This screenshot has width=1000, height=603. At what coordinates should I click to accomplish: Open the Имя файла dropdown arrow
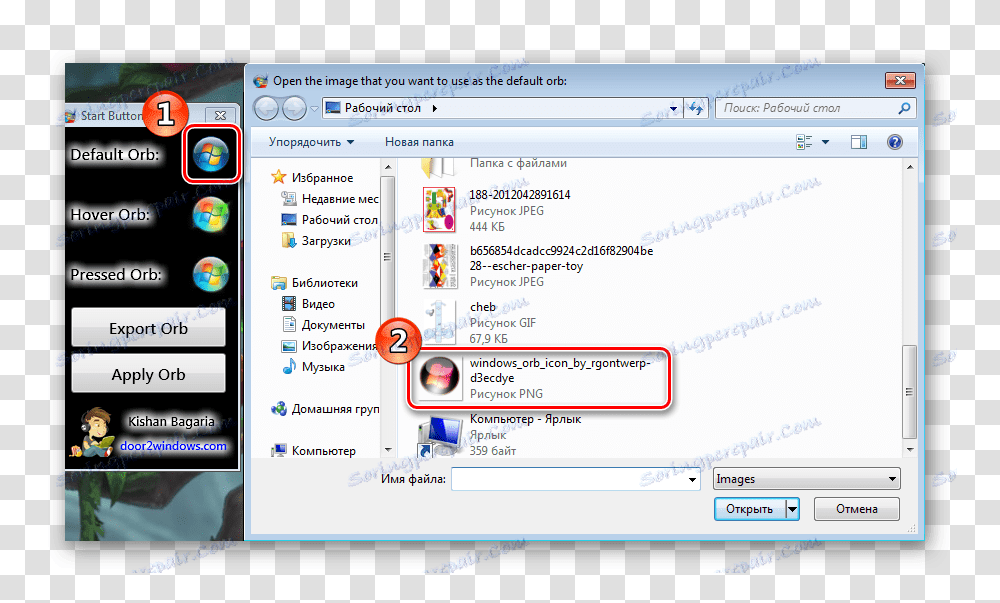click(692, 479)
